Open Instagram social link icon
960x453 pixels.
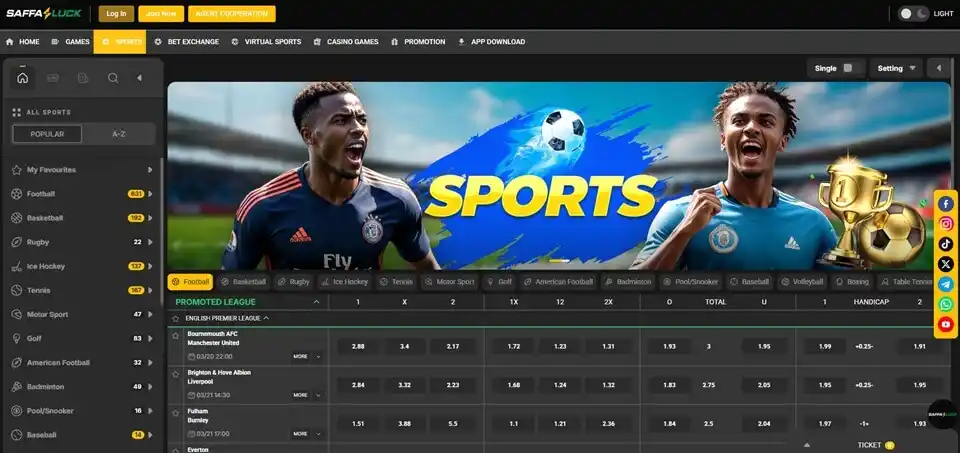coord(946,224)
